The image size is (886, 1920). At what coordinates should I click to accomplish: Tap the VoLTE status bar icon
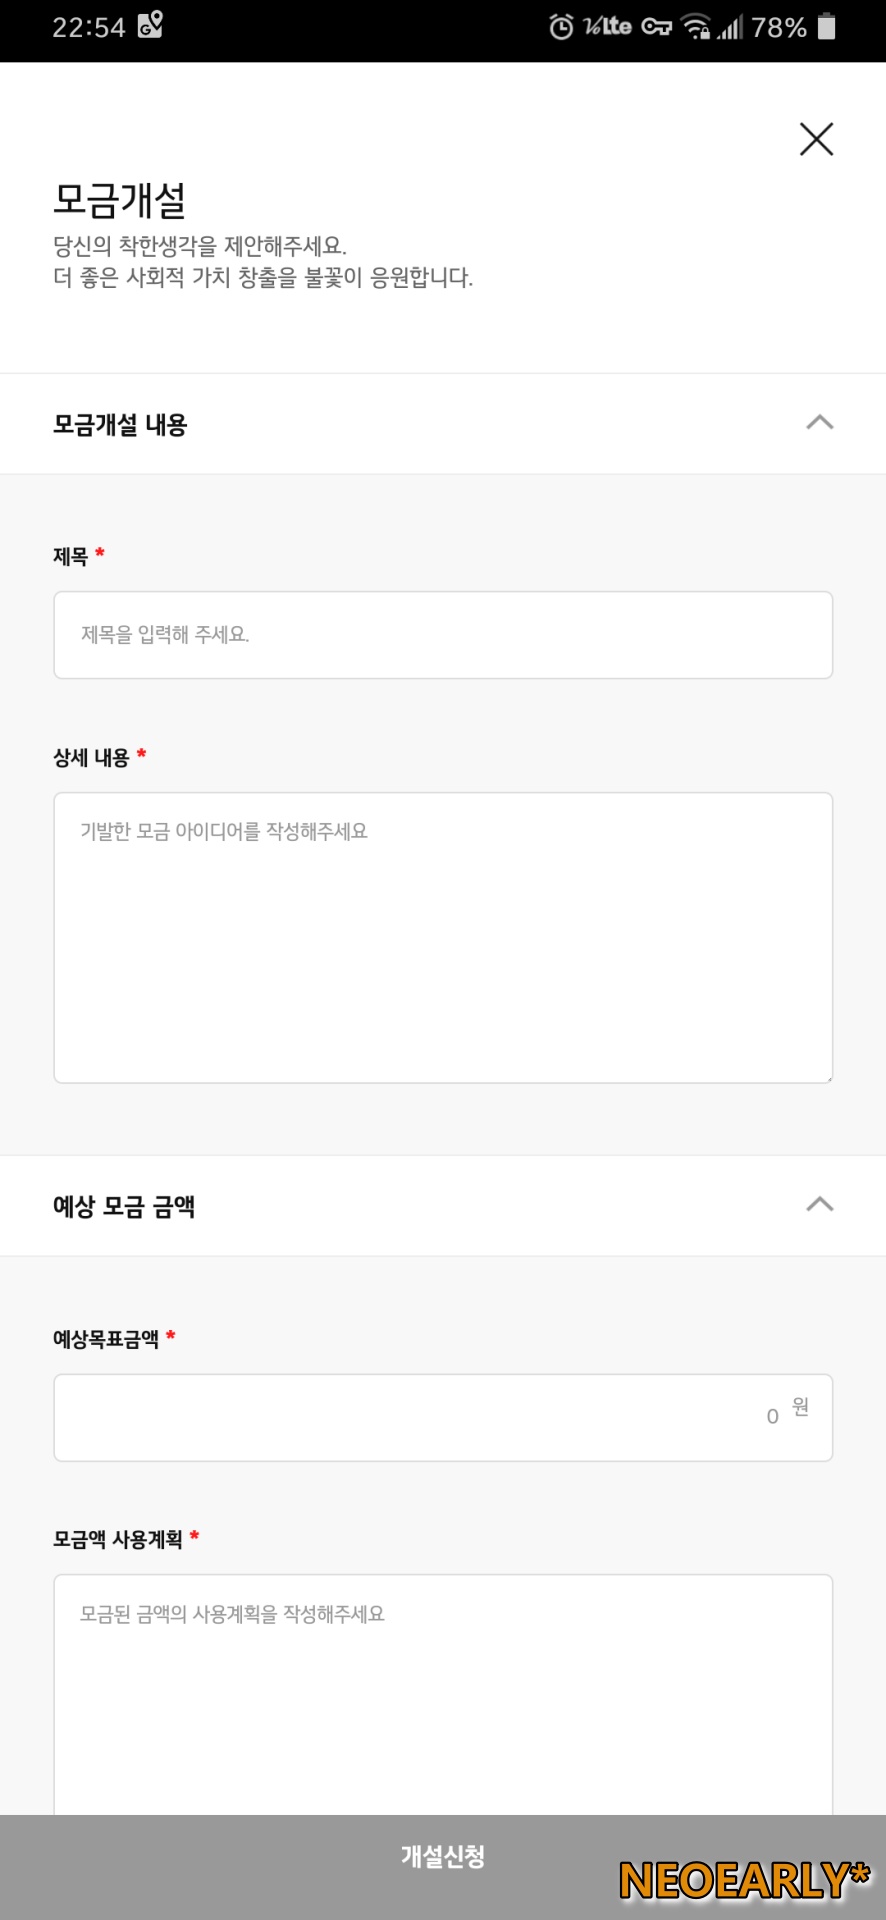click(x=607, y=27)
